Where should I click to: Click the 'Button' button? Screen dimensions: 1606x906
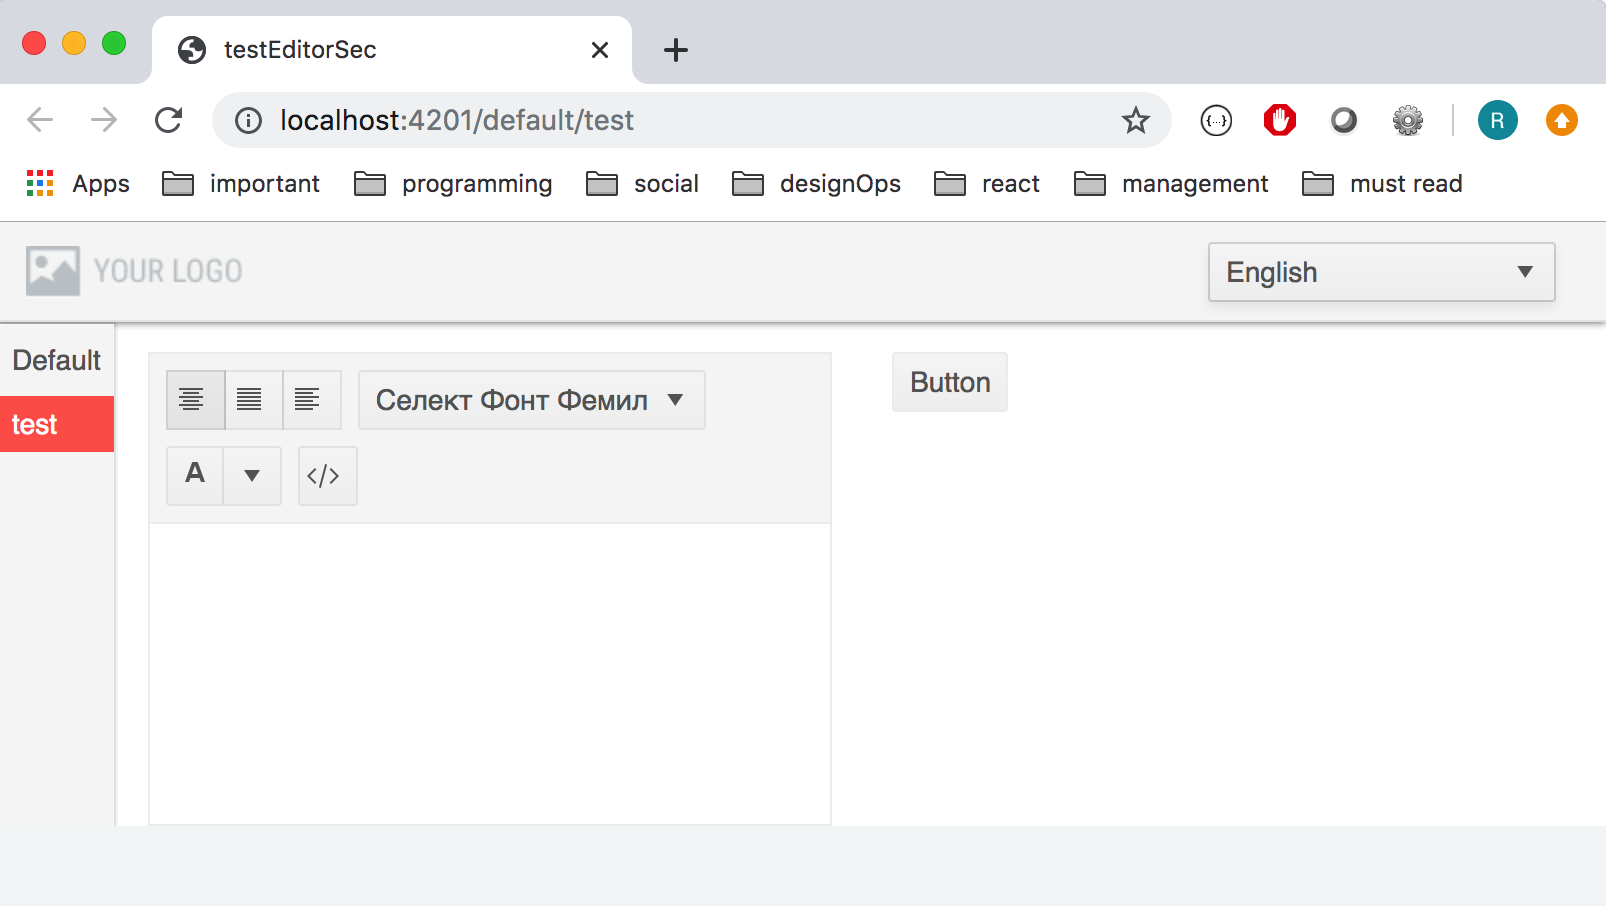point(950,382)
